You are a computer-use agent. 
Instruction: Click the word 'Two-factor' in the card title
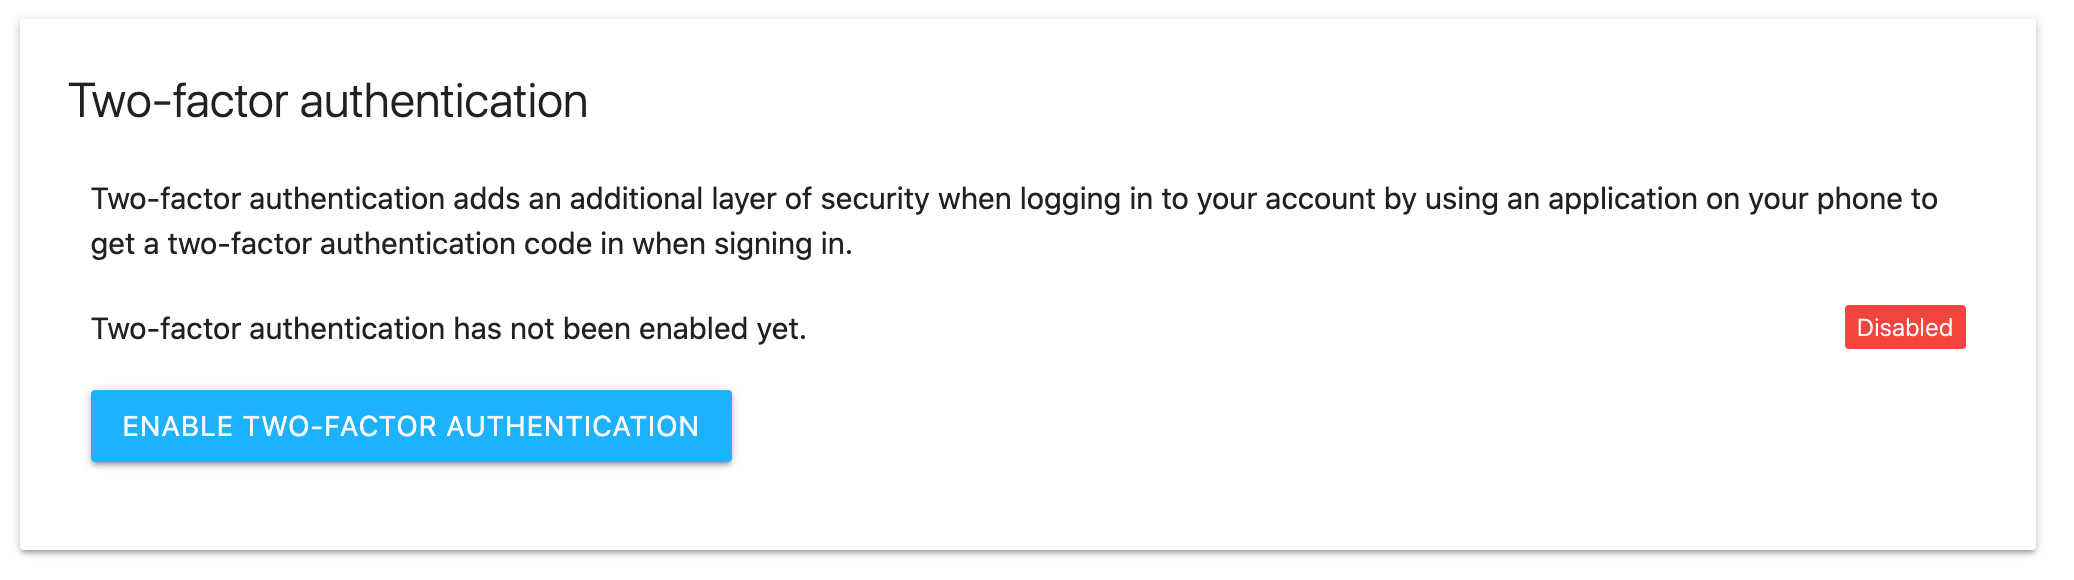click(x=178, y=101)
